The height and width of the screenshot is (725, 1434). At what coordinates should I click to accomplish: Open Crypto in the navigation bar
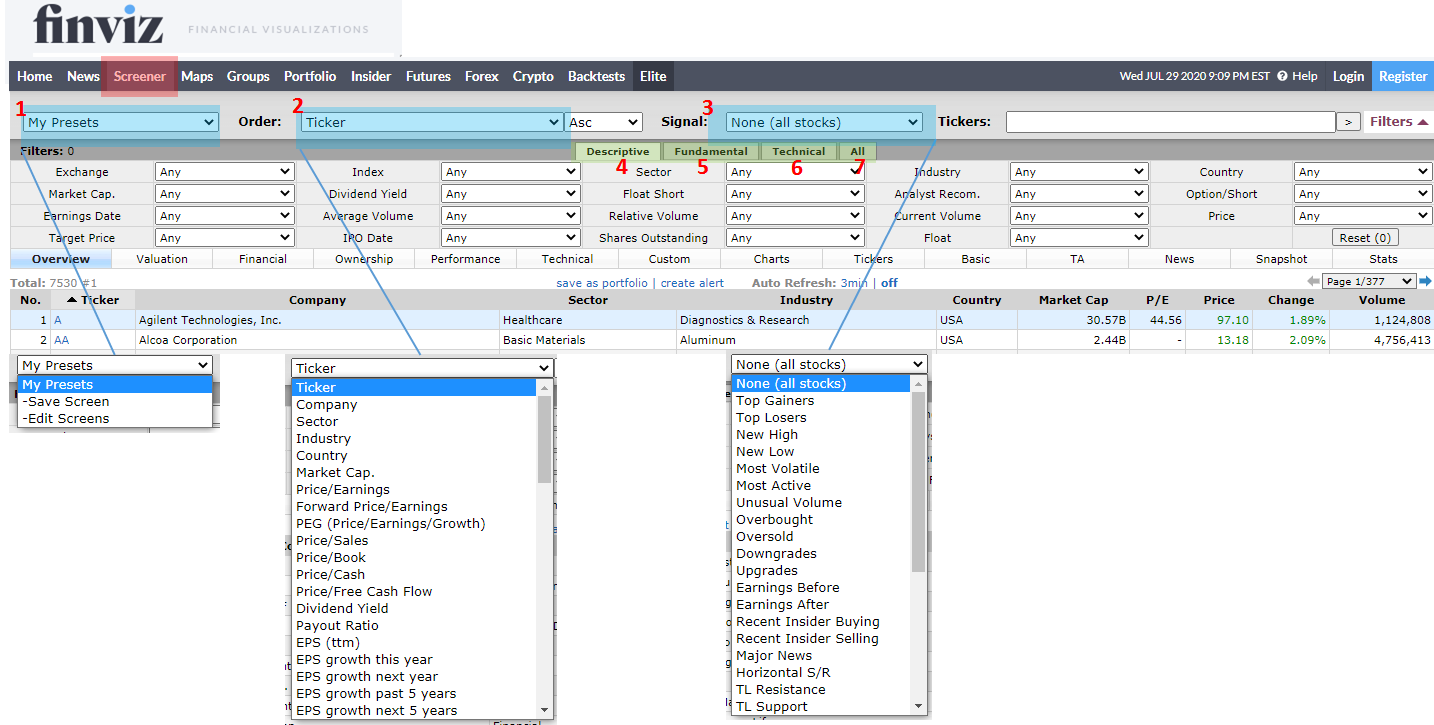coord(533,76)
